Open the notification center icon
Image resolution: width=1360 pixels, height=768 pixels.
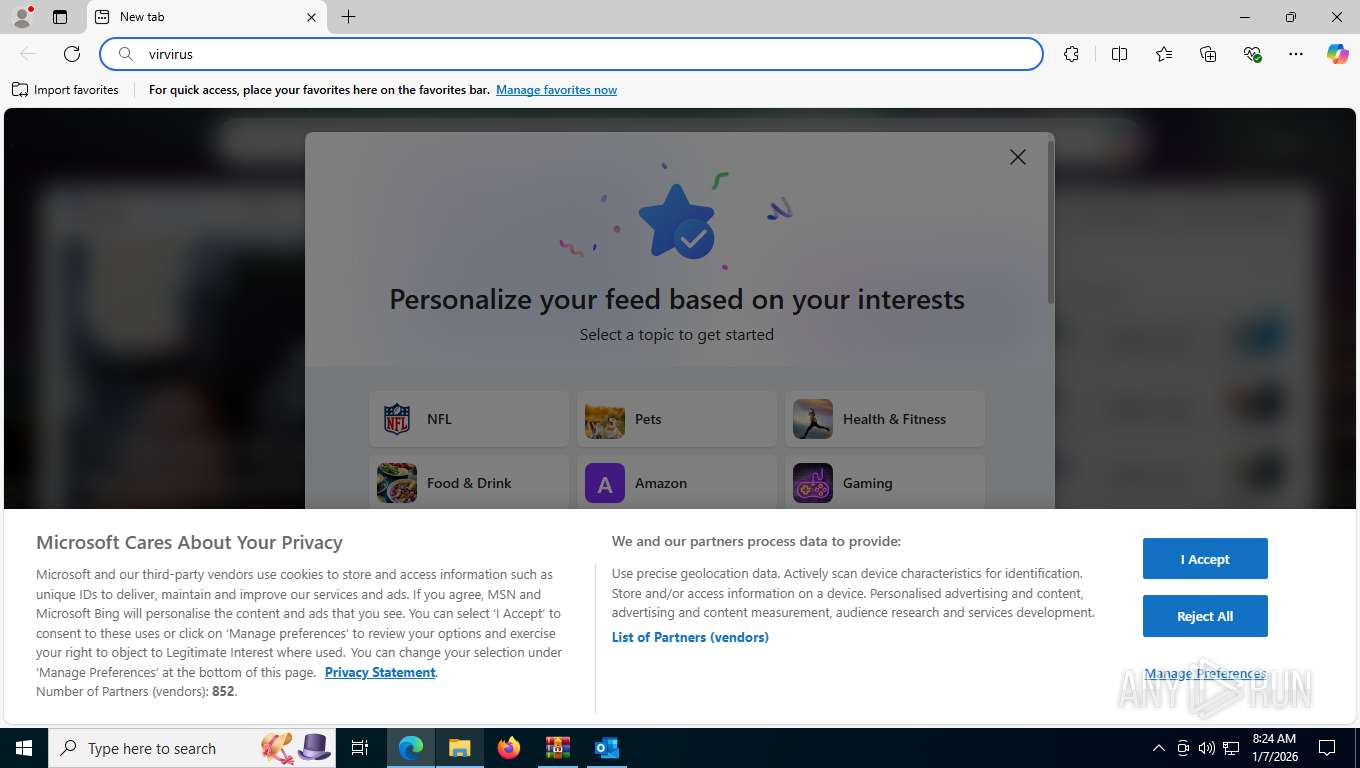pos(1327,748)
